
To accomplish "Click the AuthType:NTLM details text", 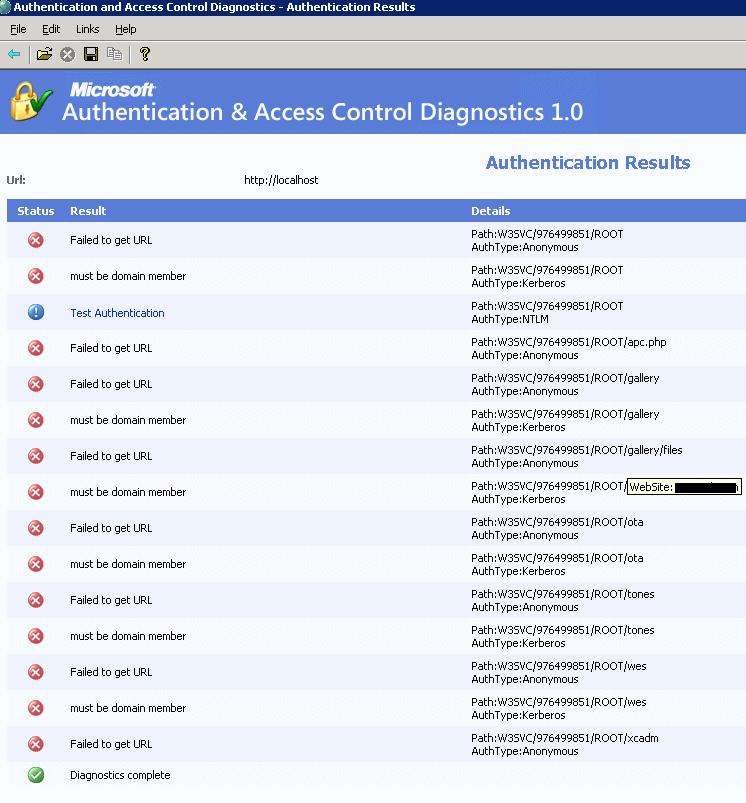I will [510, 319].
